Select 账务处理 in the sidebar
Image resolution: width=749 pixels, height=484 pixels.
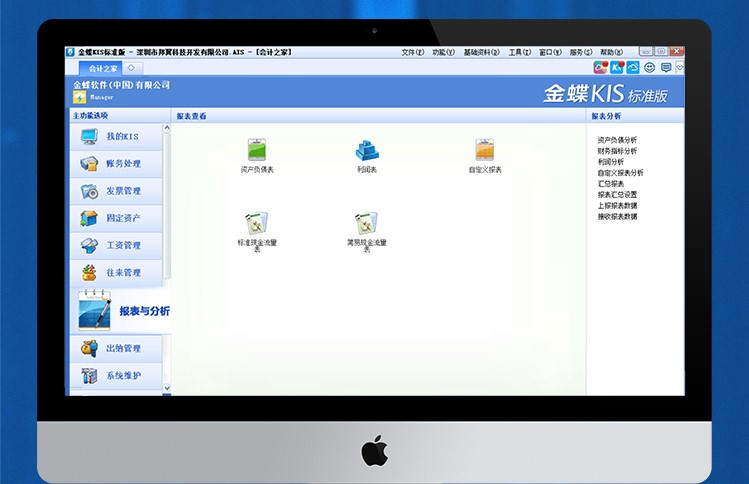(116, 164)
